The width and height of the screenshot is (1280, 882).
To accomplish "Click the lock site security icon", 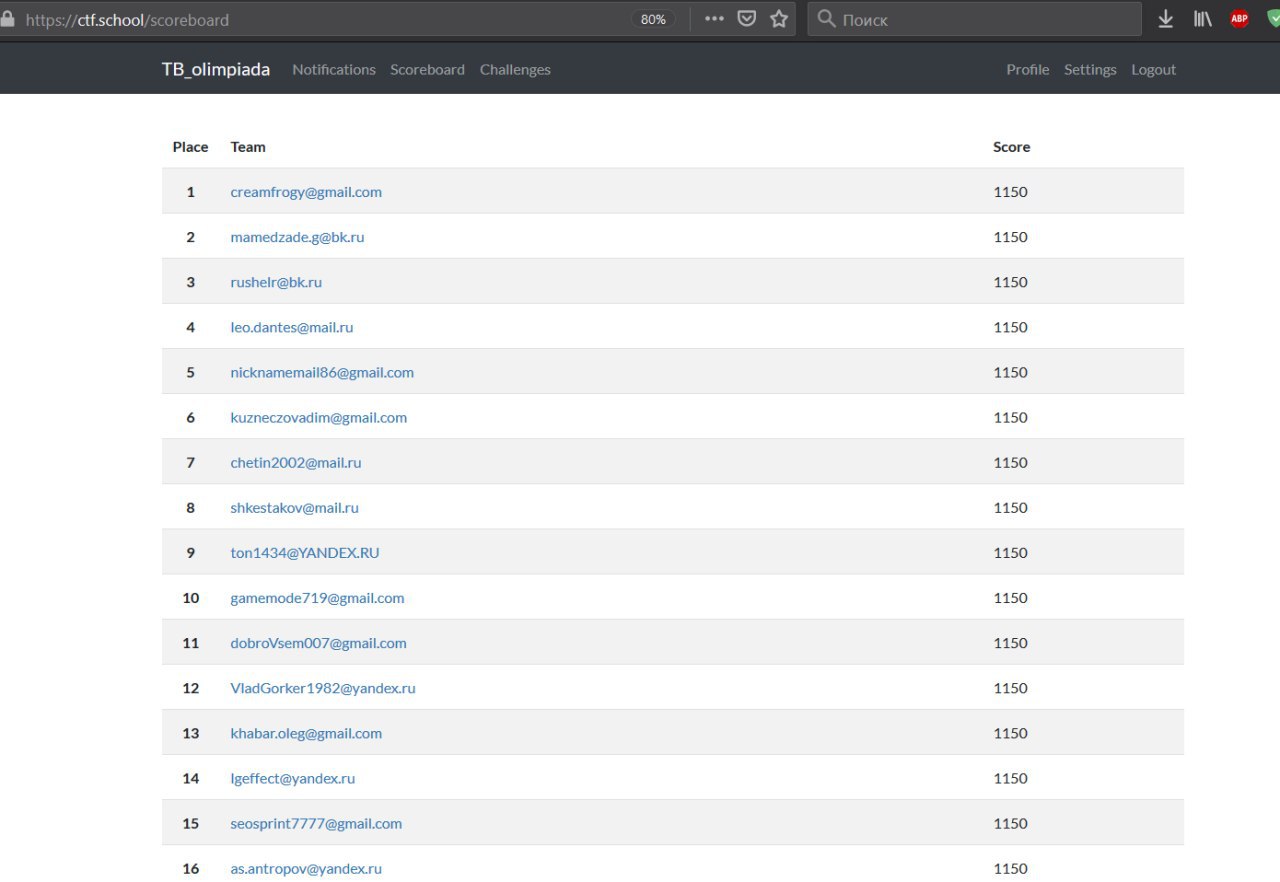I will coord(8,19).
